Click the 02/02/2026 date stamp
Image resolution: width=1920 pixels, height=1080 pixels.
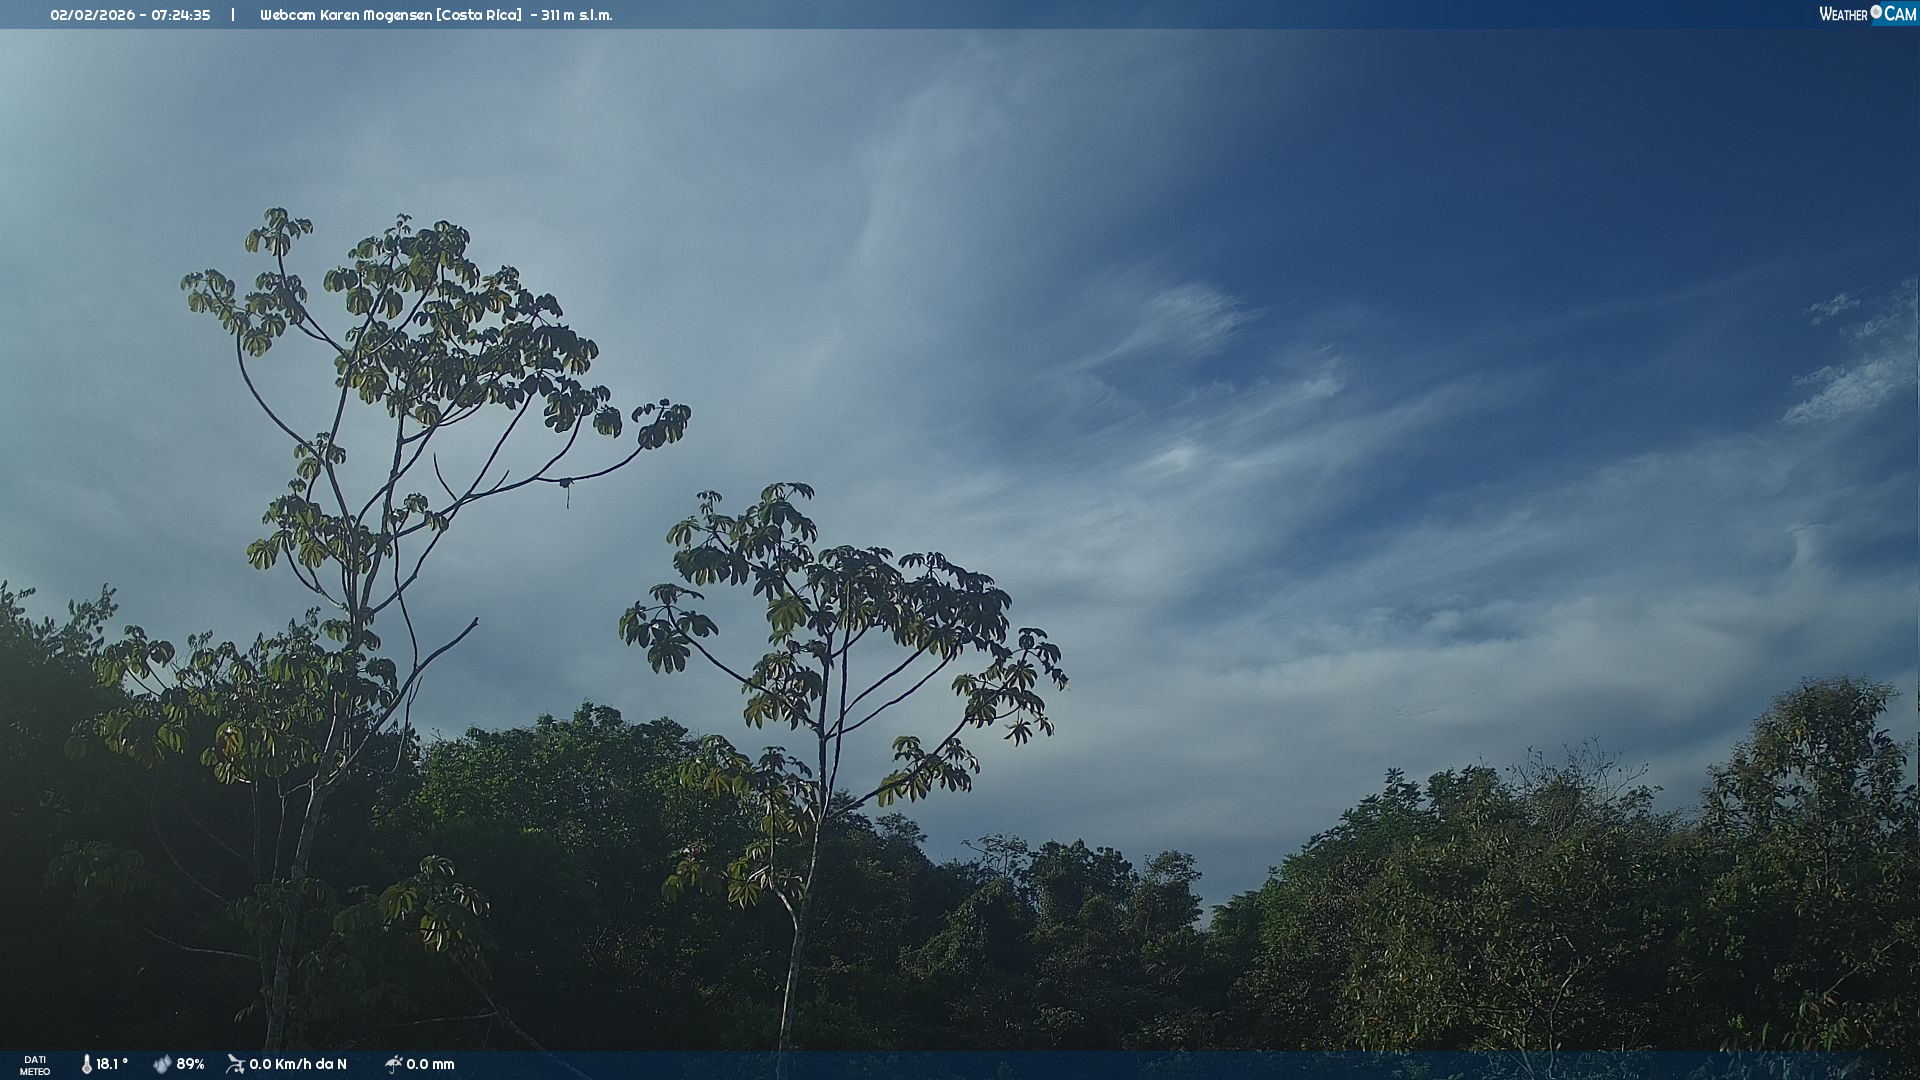(x=92, y=15)
